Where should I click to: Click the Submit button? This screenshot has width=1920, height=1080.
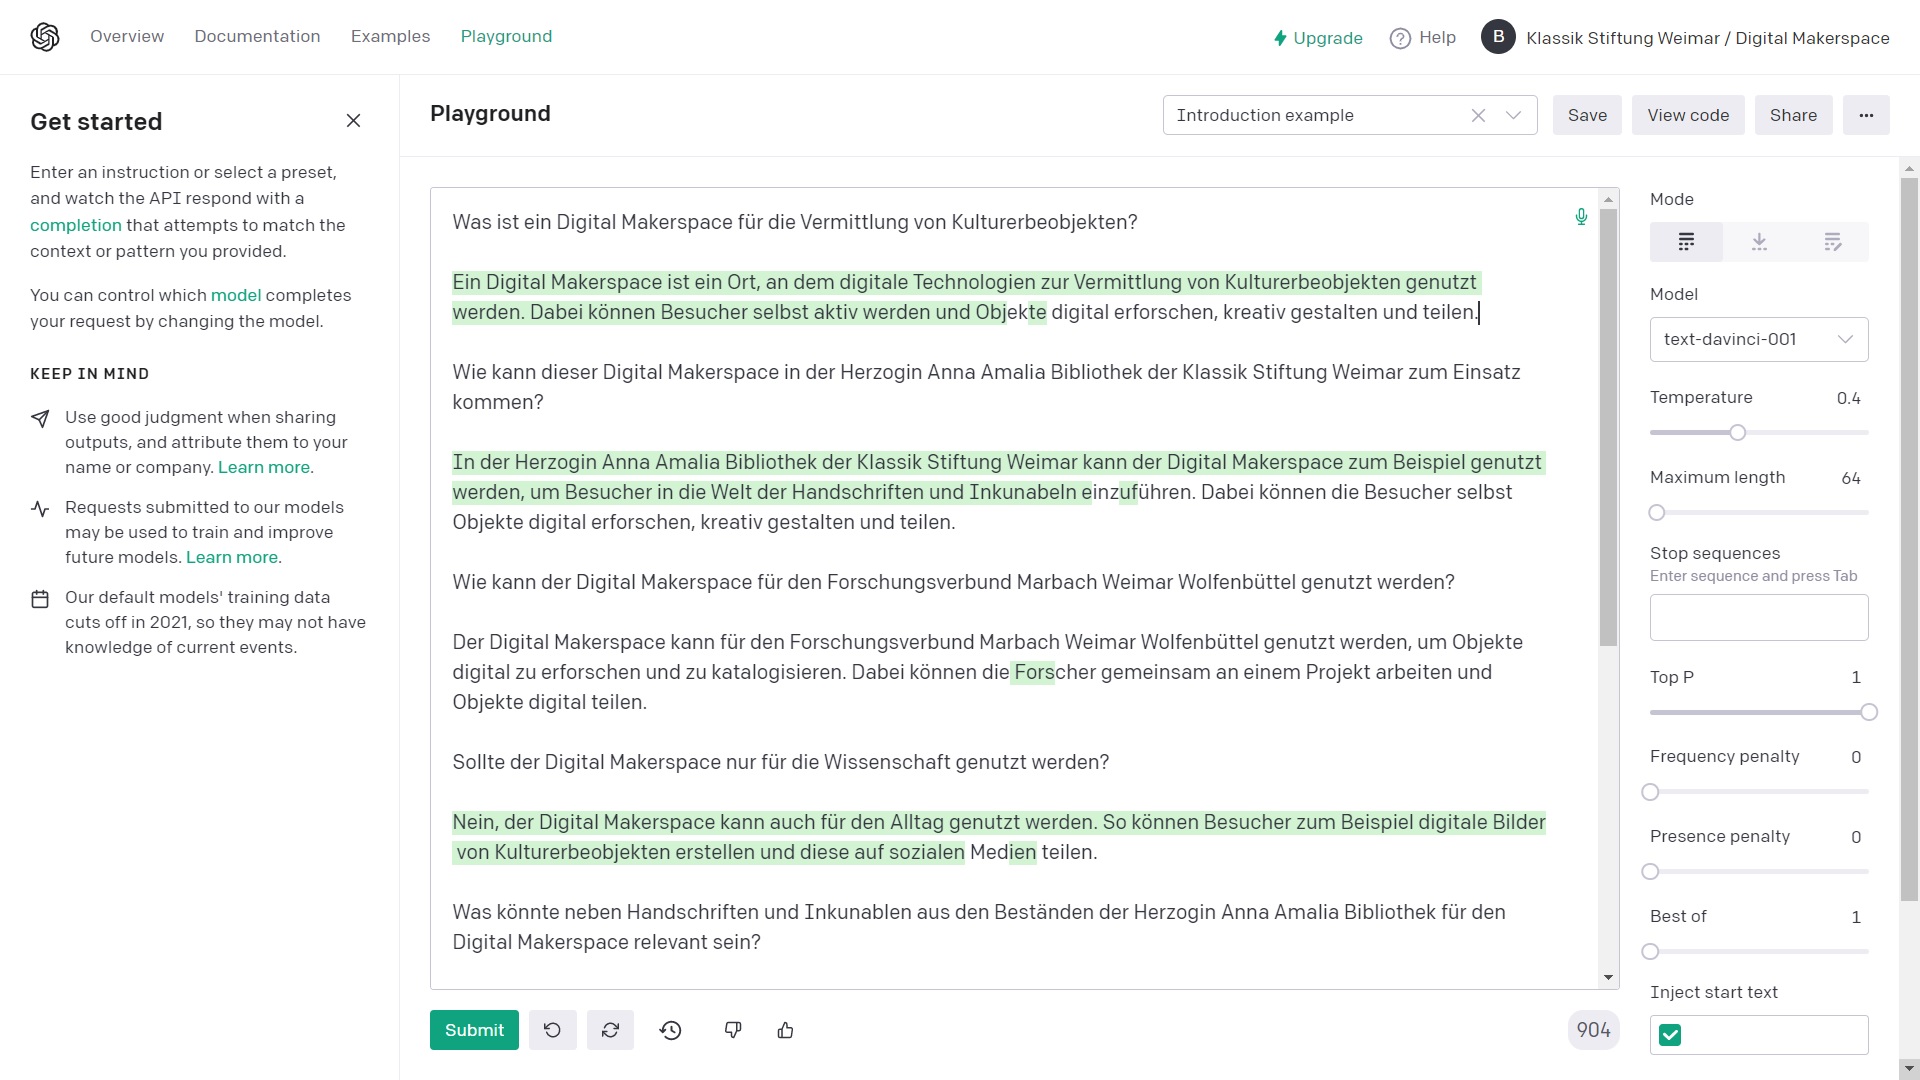[x=474, y=1030]
